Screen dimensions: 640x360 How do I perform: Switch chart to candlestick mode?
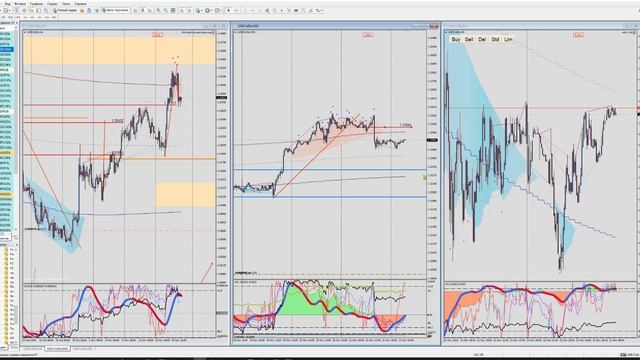[x=143, y=10]
